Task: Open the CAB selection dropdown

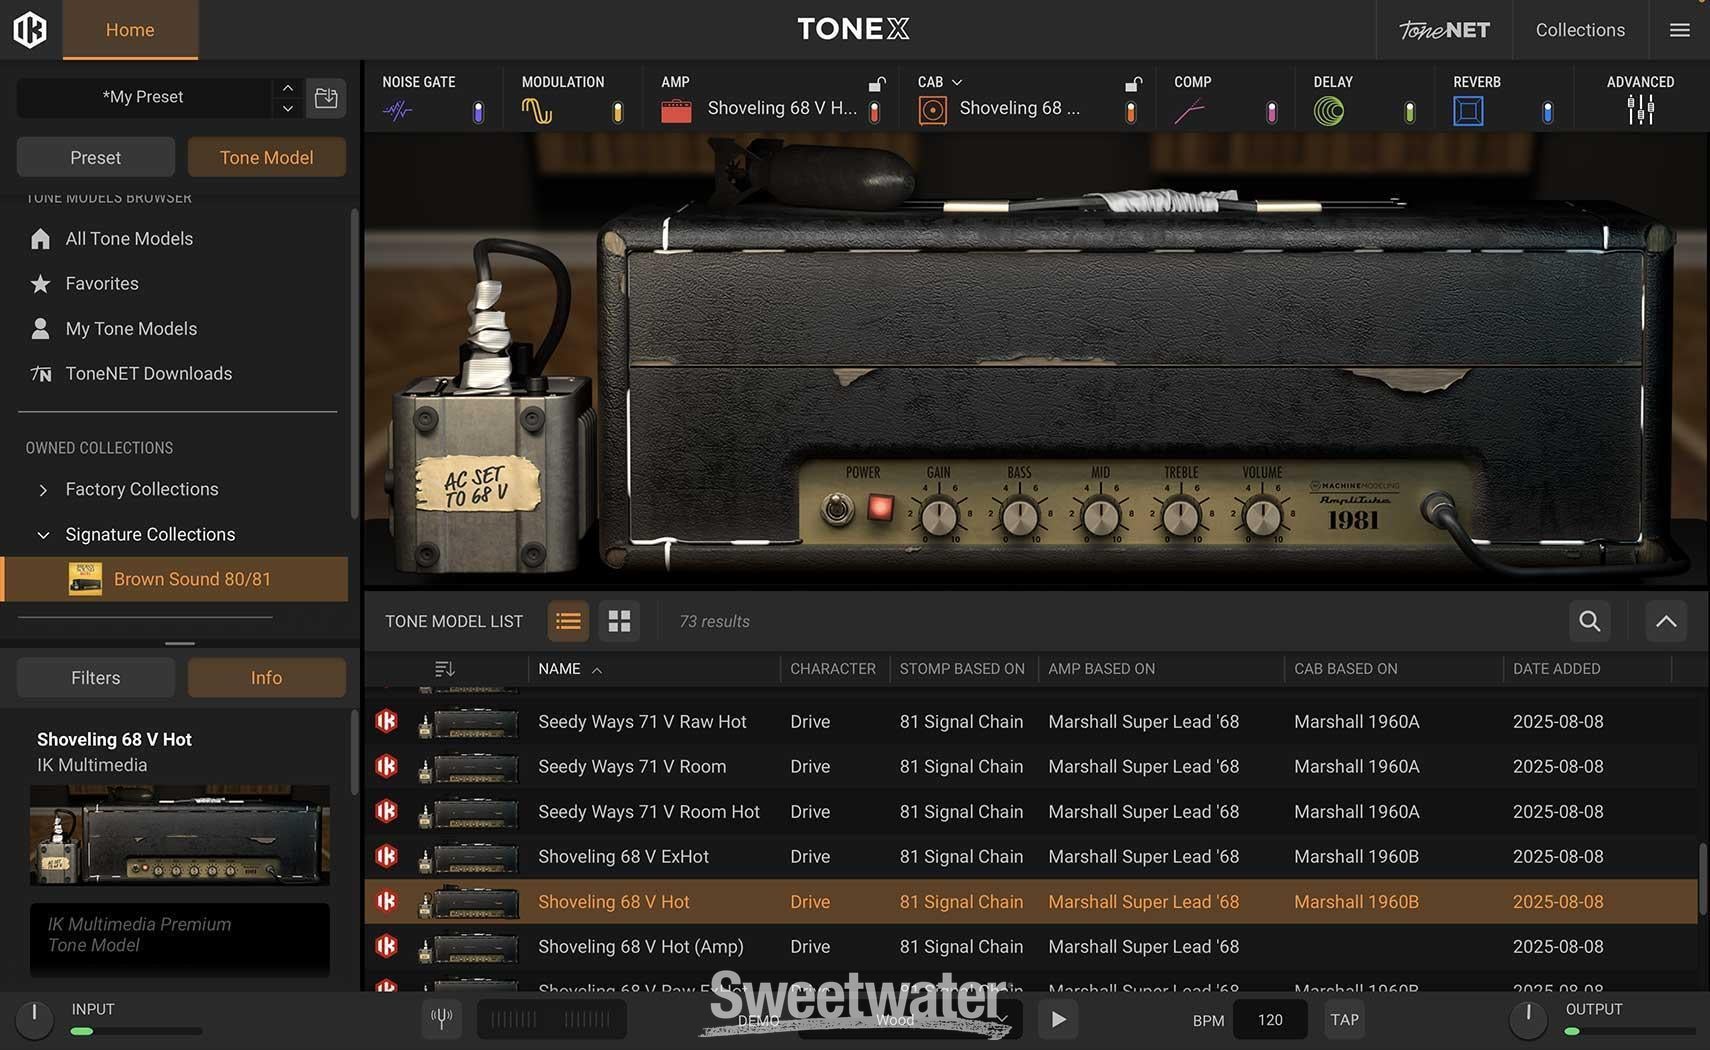Action: (957, 82)
